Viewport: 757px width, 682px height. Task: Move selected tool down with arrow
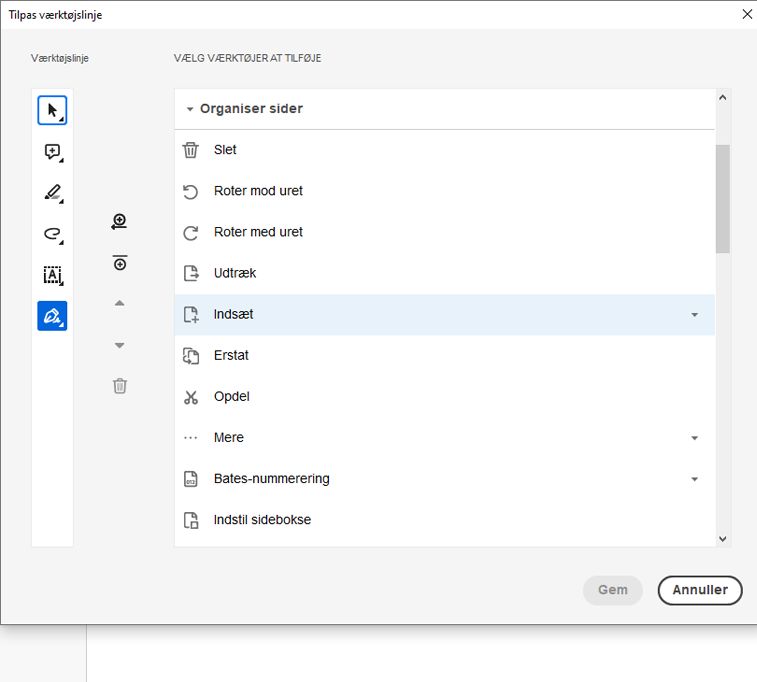point(119,345)
